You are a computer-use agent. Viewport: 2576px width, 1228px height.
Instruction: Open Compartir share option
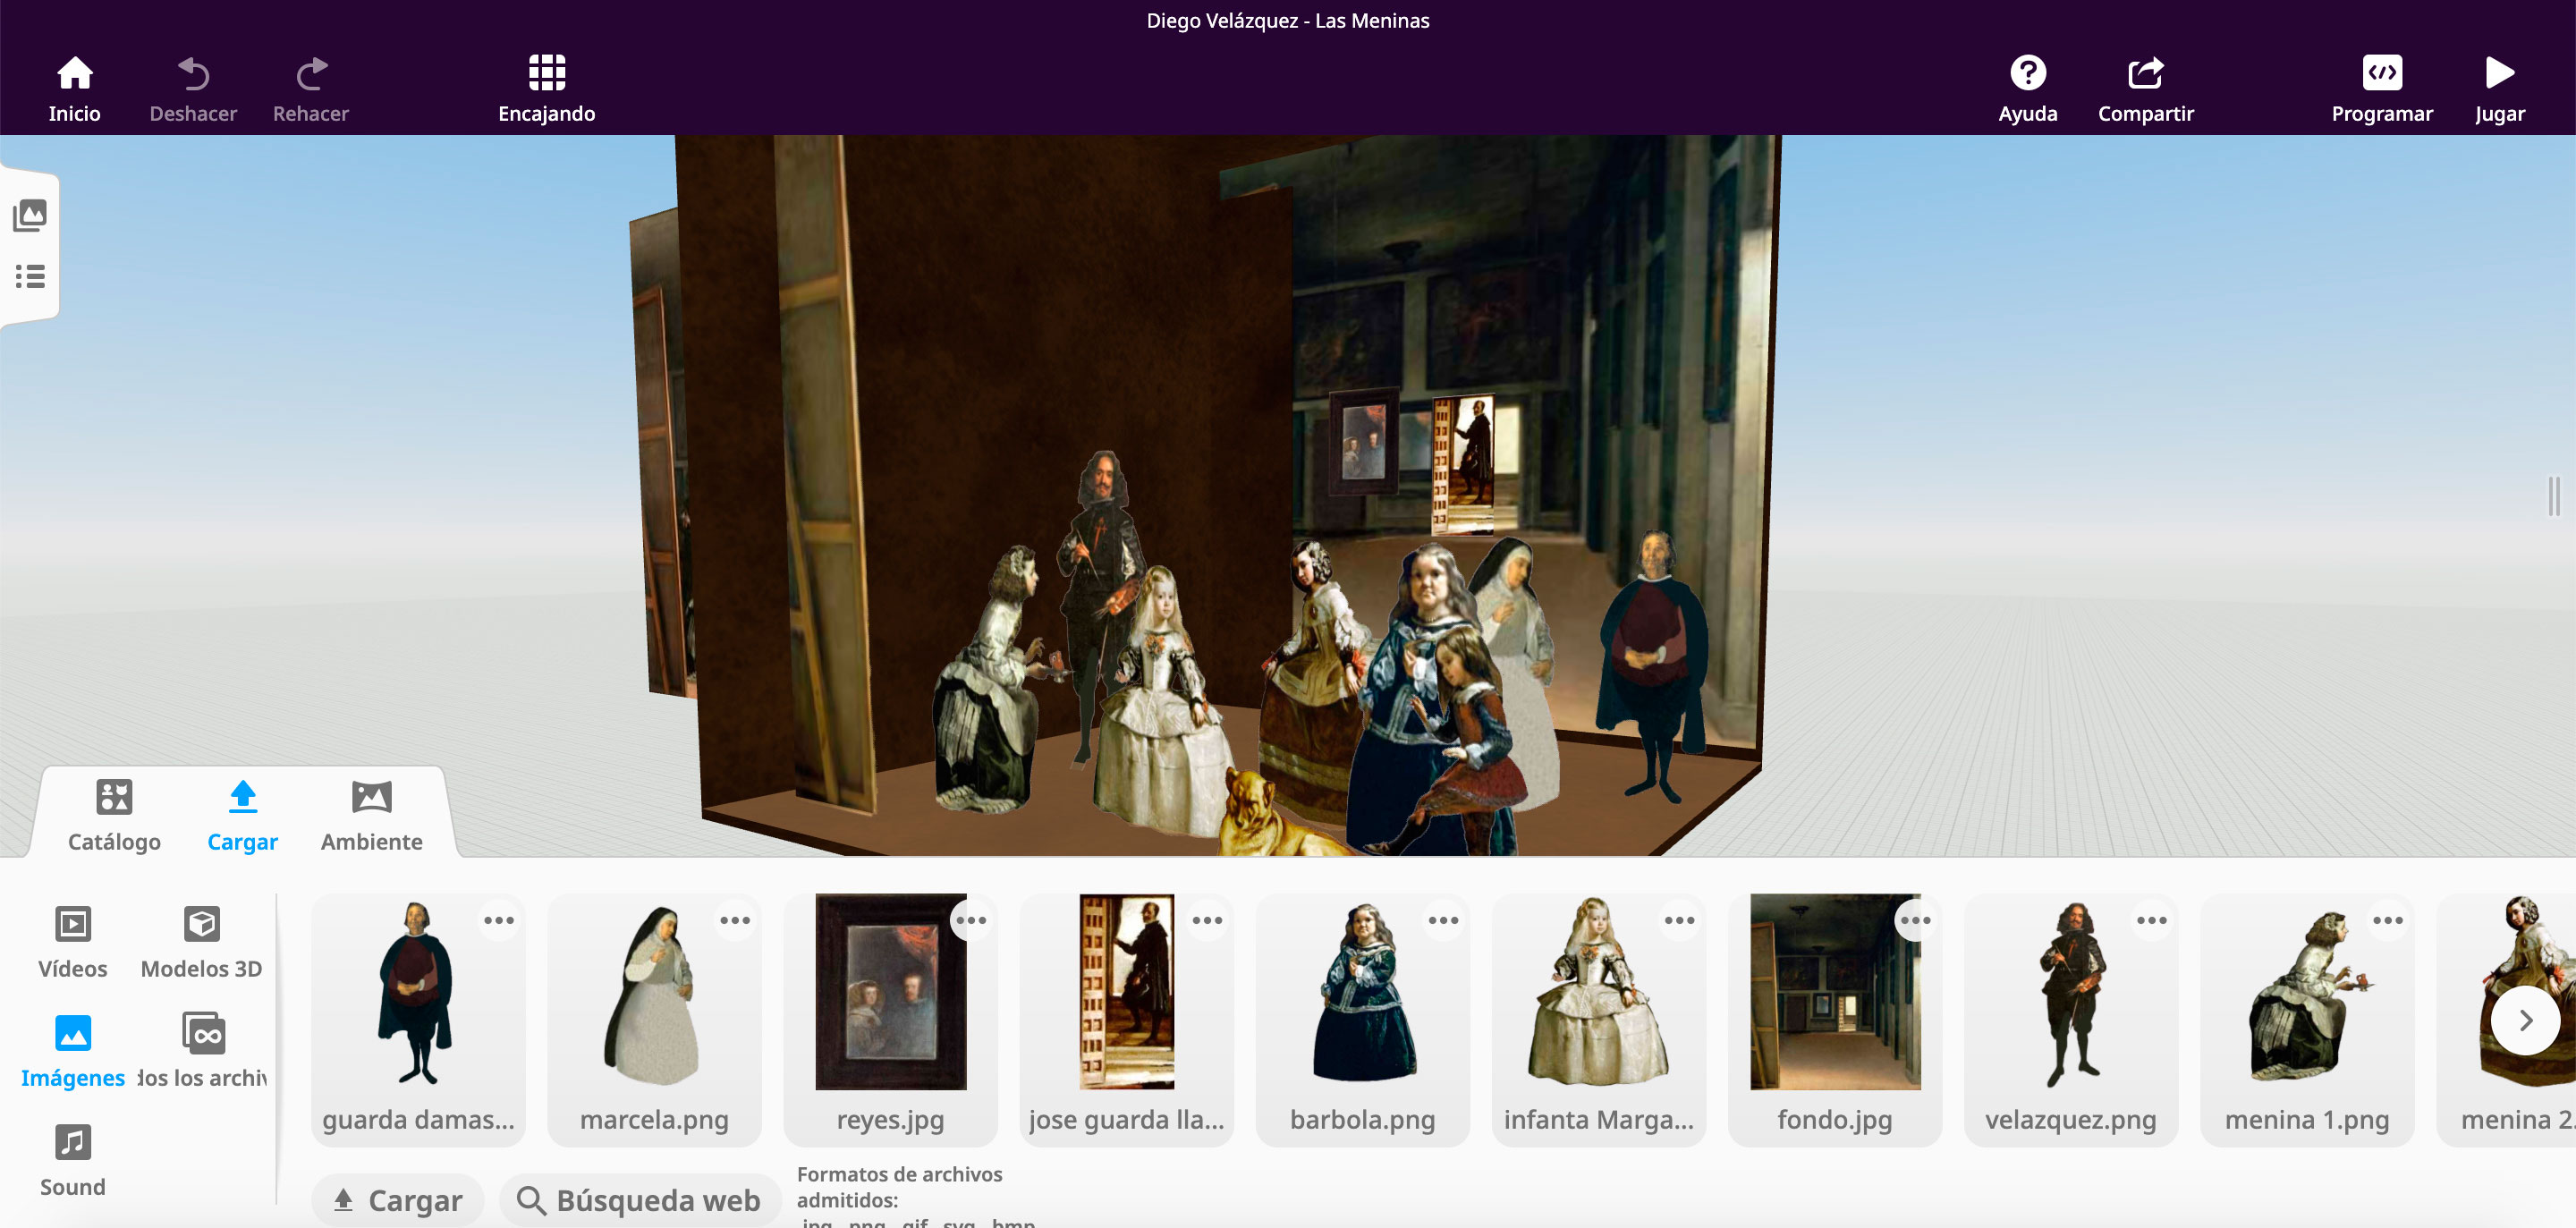[2145, 89]
